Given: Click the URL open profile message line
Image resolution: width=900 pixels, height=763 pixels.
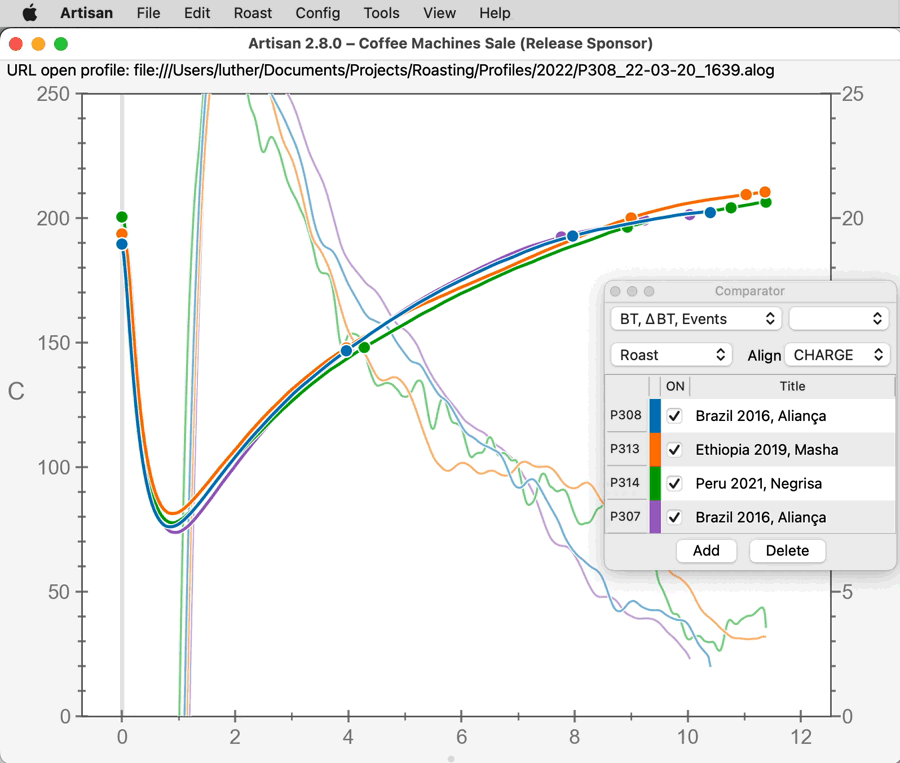Looking at the screenshot, I should [390, 70].
